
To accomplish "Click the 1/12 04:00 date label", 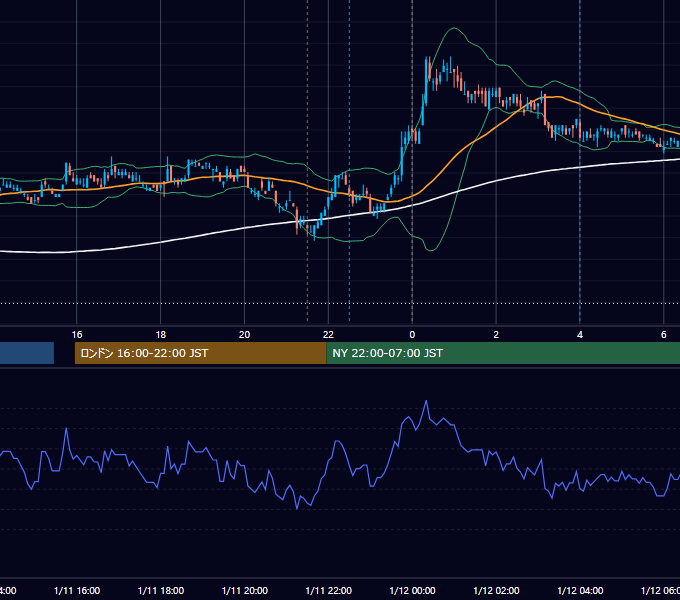I will coord(580,590).
